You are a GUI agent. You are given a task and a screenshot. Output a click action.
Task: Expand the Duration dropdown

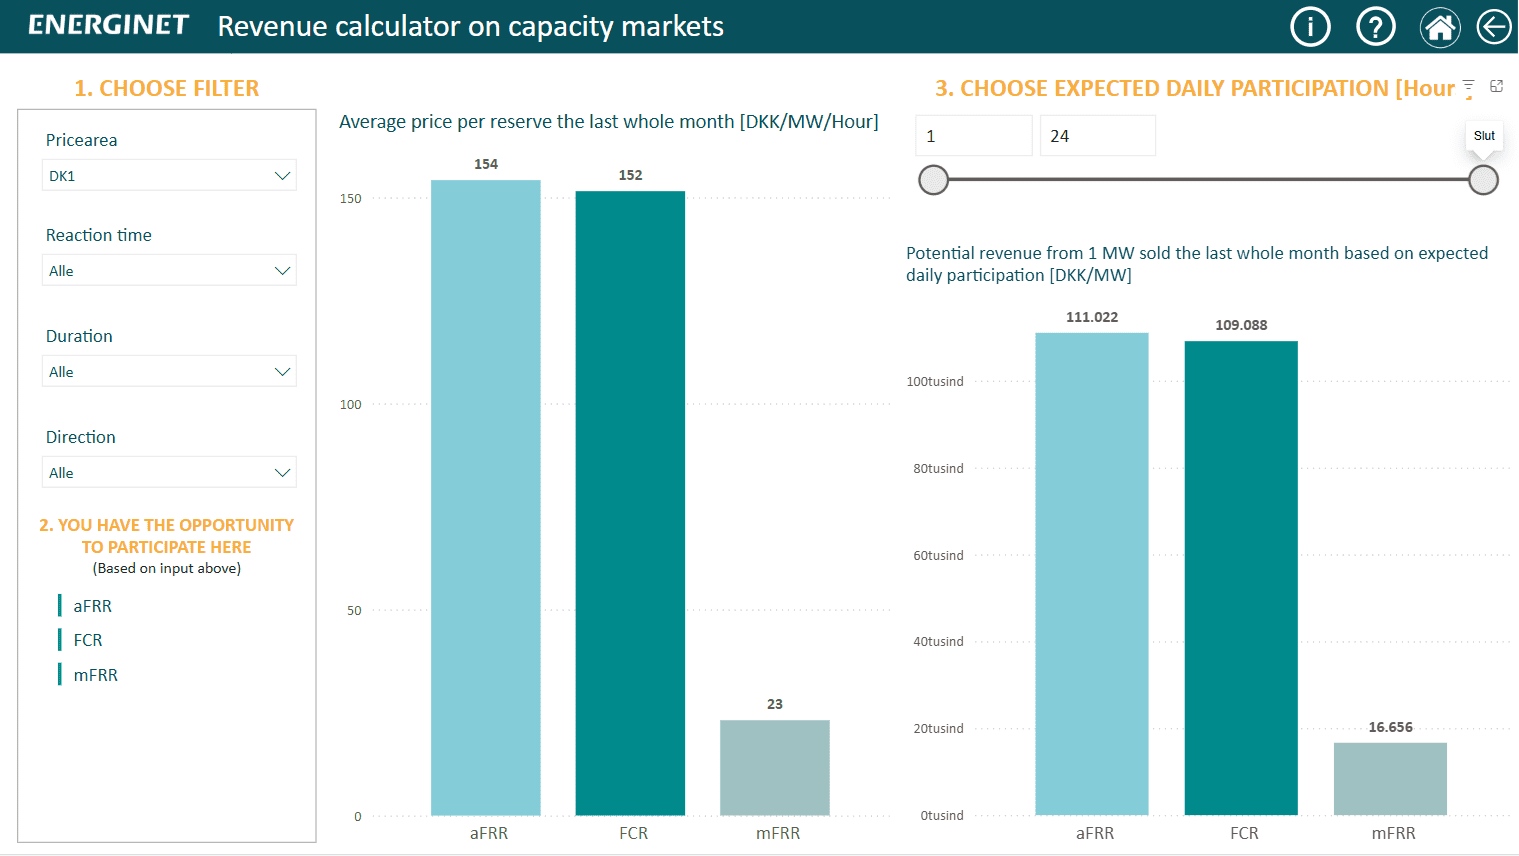pos(169,372)
